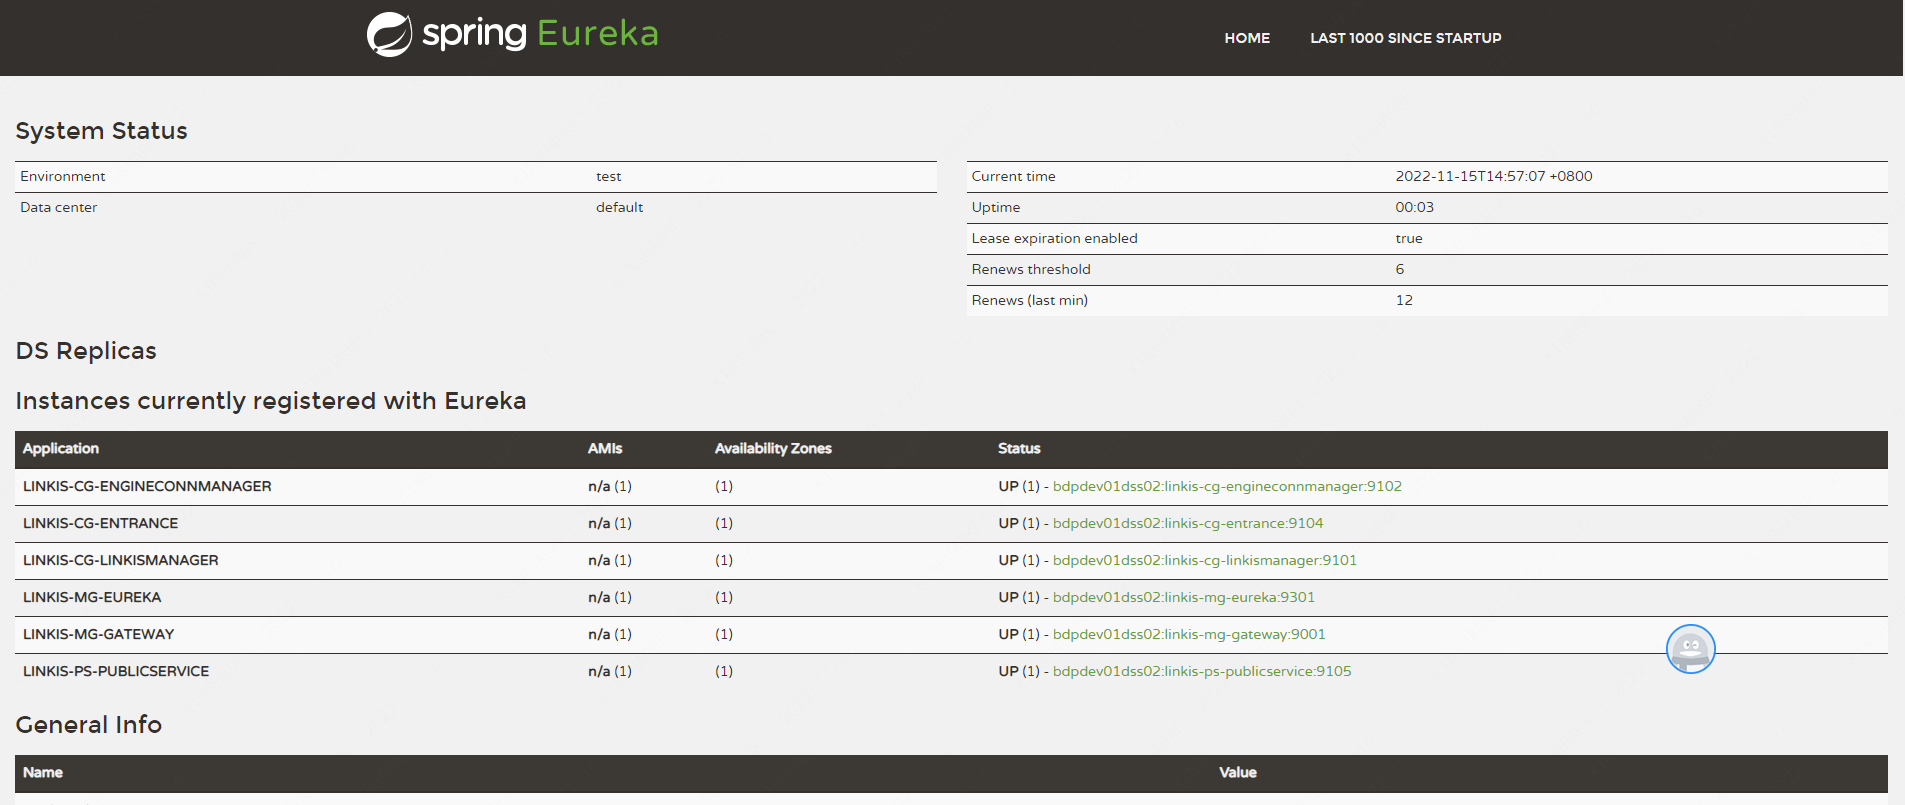Select the LINKIS-CG-ENTRANCE application name
The image size is (1905, 805).
(101, 523)
